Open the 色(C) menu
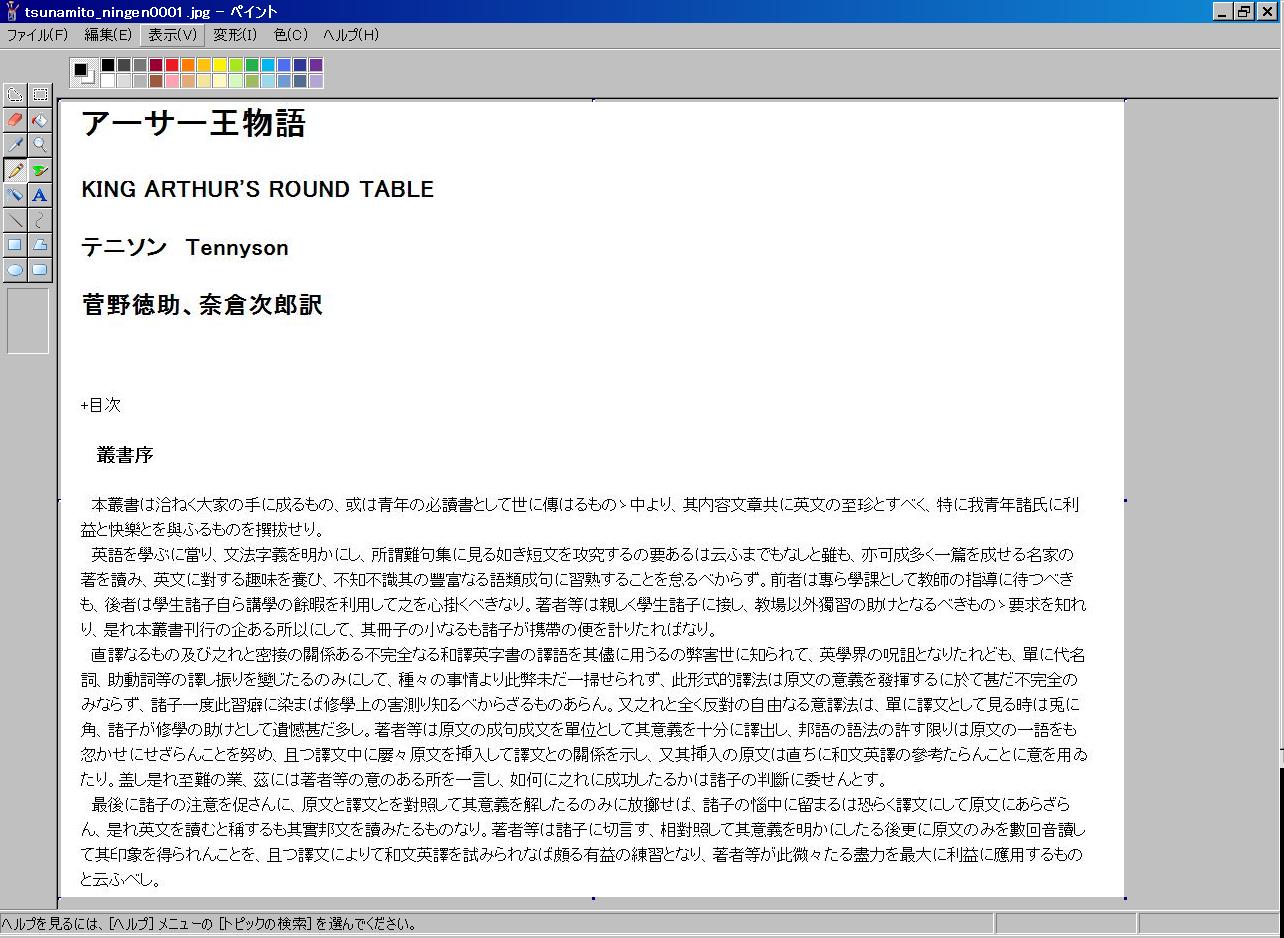Screen dimensions: 1284x938 pyautogui.click(x=291, y=35)
